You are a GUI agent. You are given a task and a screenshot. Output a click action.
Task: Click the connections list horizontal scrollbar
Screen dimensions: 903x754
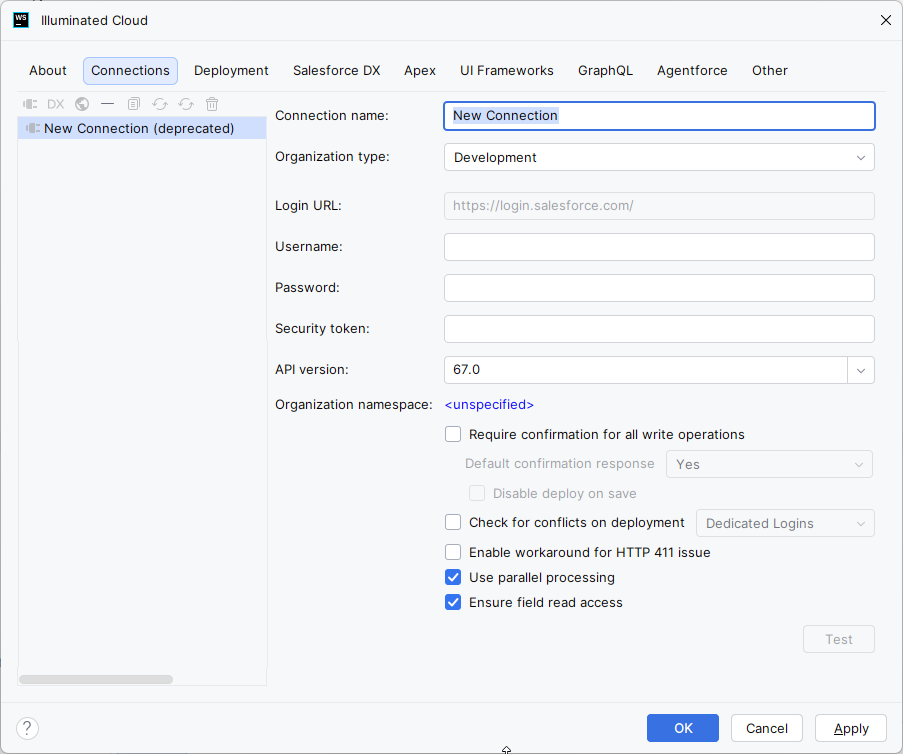[96, 679]
